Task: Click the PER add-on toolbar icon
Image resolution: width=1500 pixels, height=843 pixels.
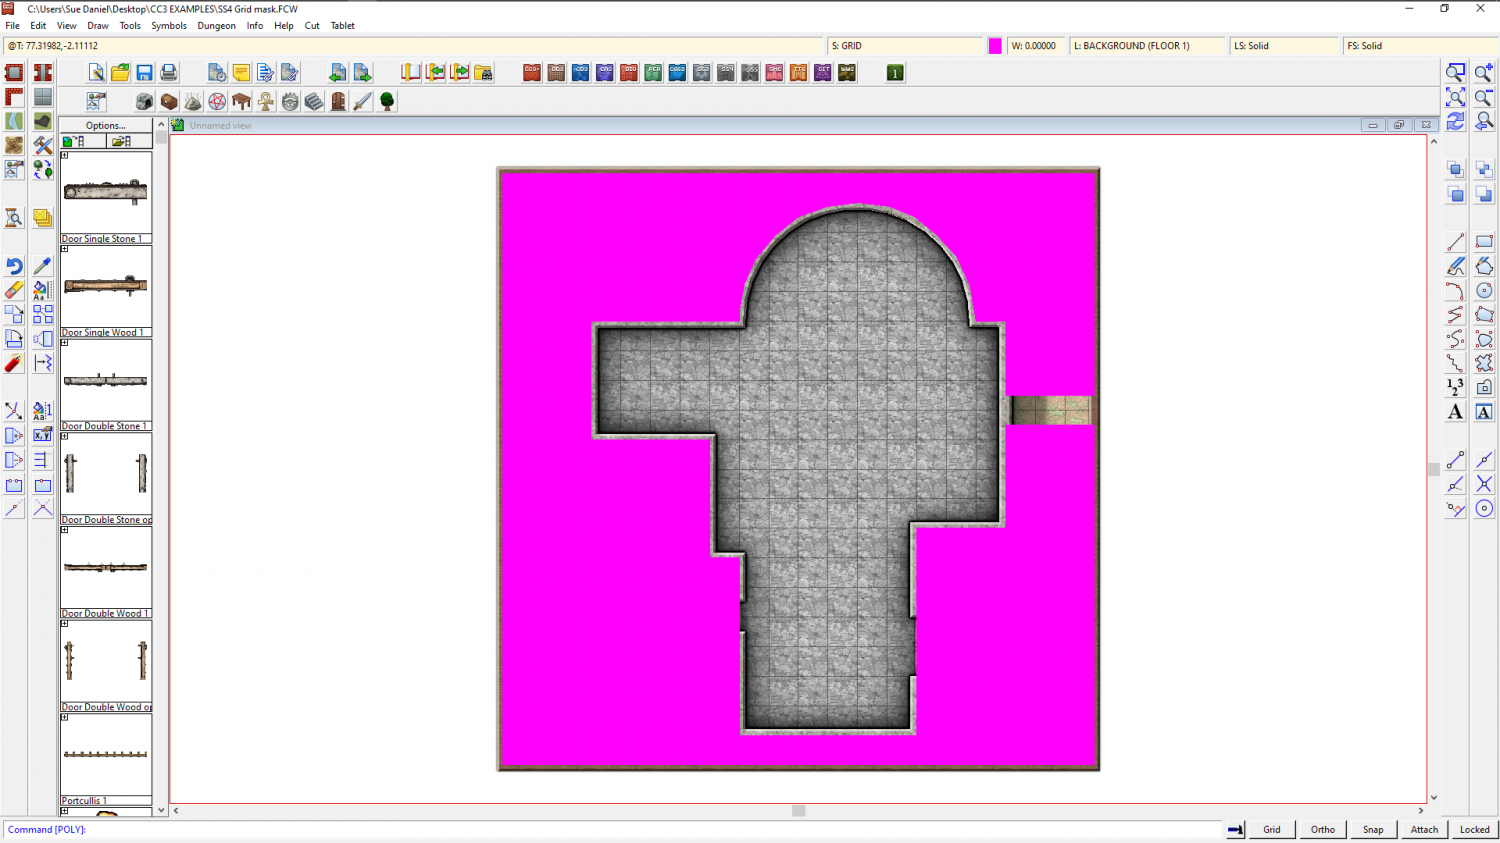Action: pos(653,73)
